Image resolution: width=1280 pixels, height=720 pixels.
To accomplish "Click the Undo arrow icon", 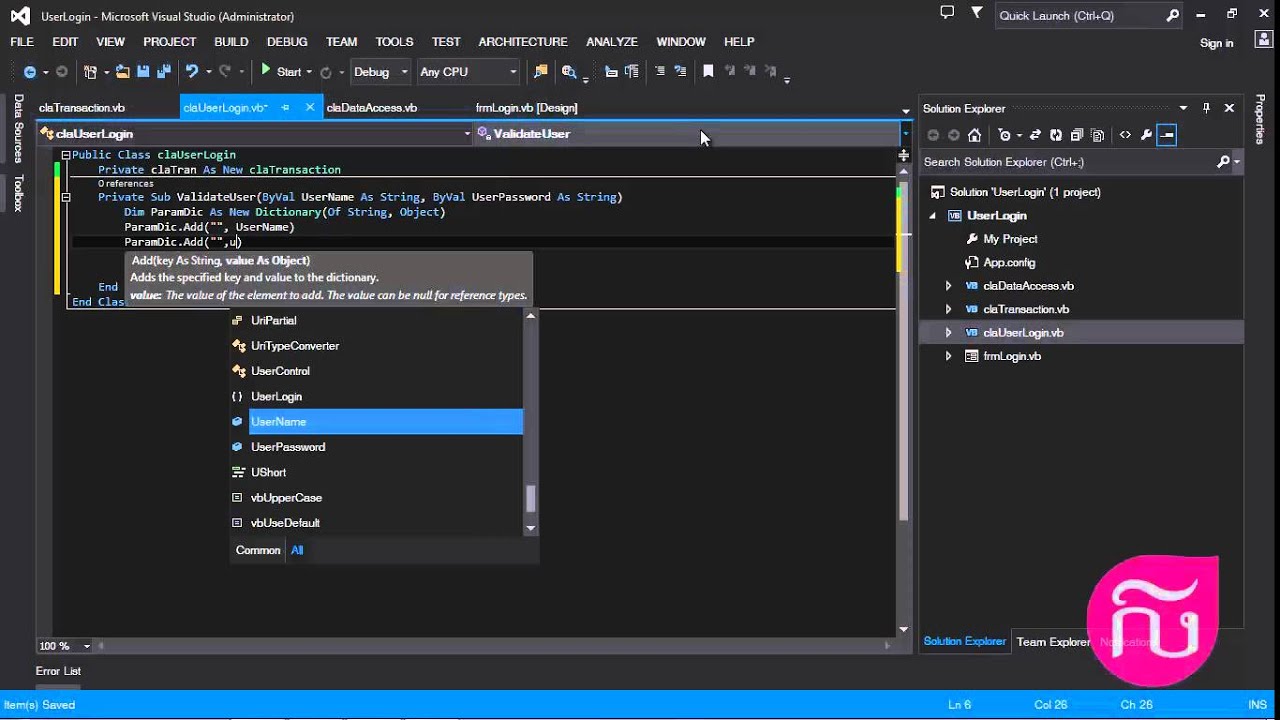I will click(191, 72).
